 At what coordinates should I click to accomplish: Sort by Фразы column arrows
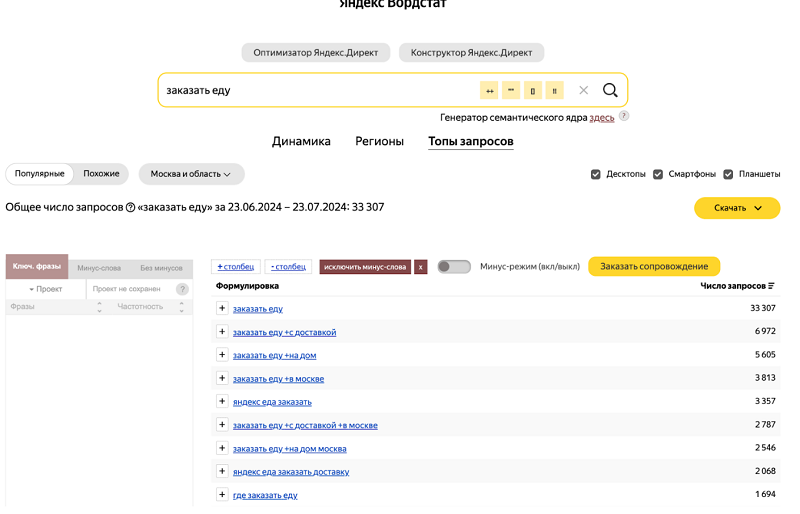[x=99, y=307]
